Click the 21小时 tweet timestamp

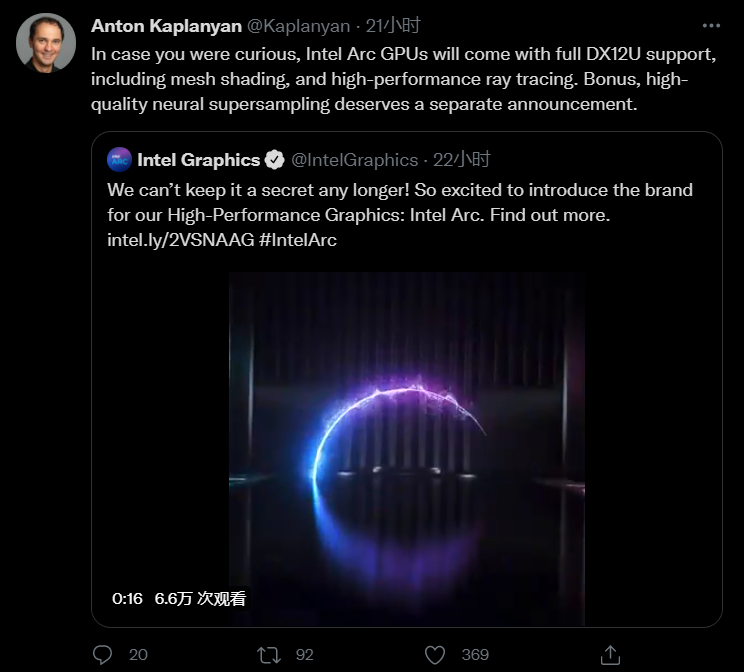coord(393,26)
